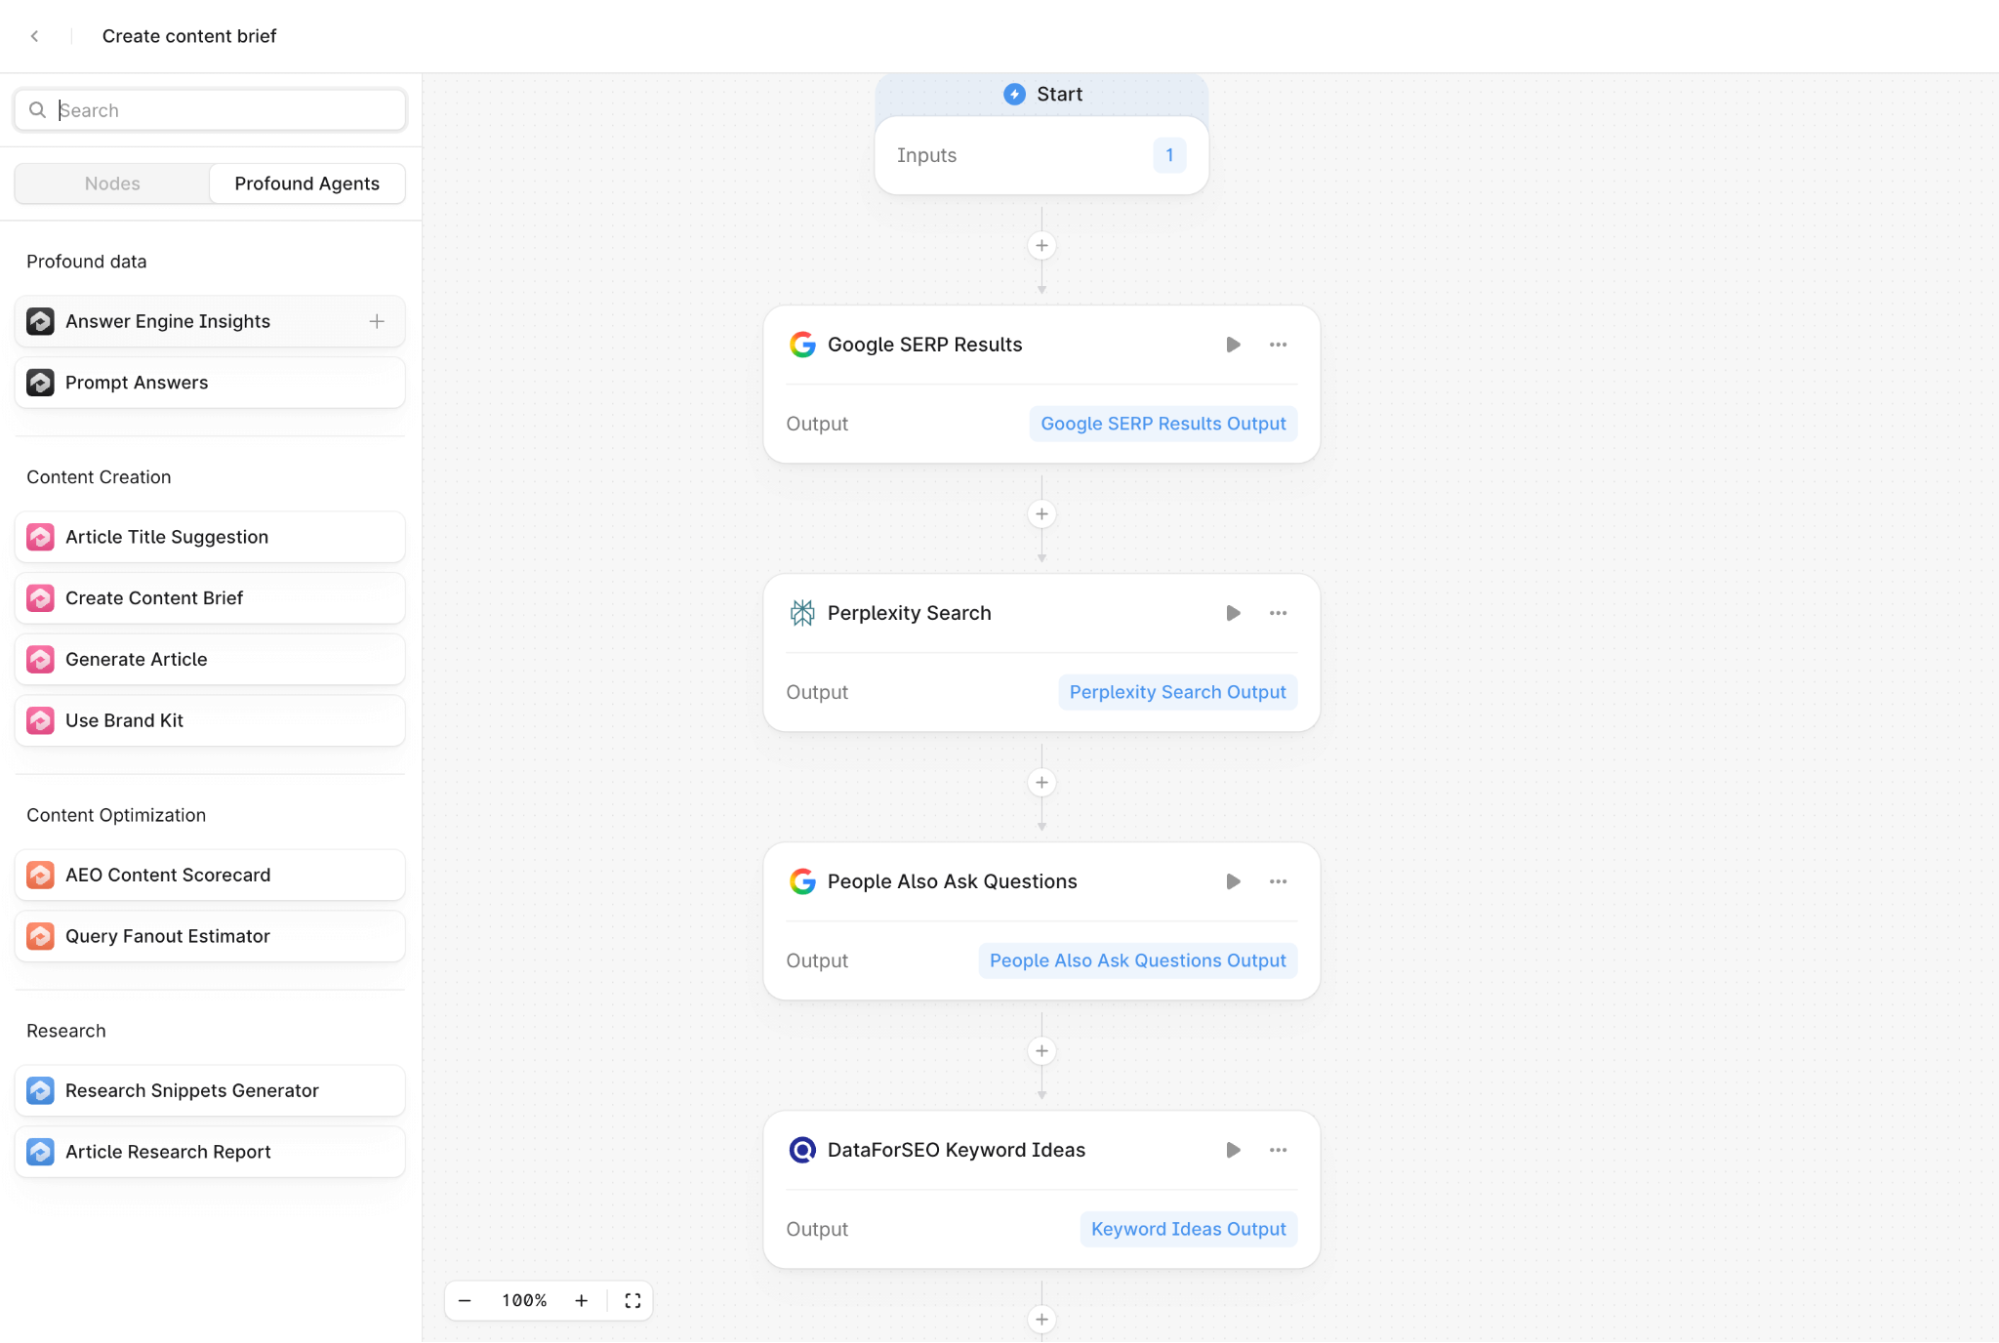Click Perplexity Search Output tag
The image size is (1999, 1343).
1178,692
